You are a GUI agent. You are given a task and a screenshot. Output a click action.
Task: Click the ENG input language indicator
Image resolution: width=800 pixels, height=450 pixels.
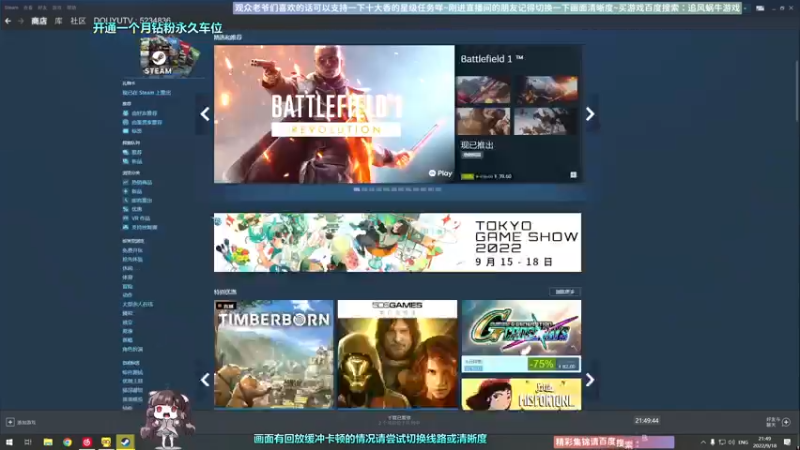tap(743, 442)
